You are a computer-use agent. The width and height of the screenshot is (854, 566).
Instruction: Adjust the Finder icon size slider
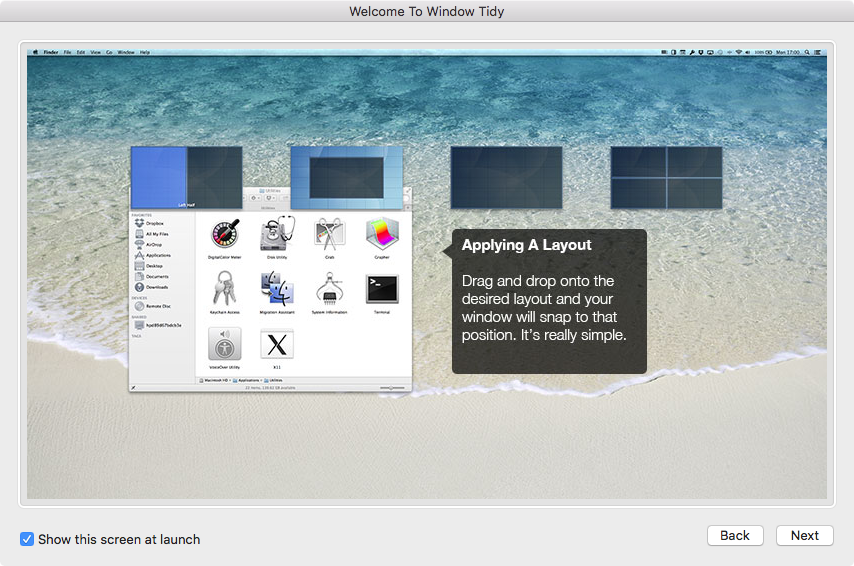392,388
